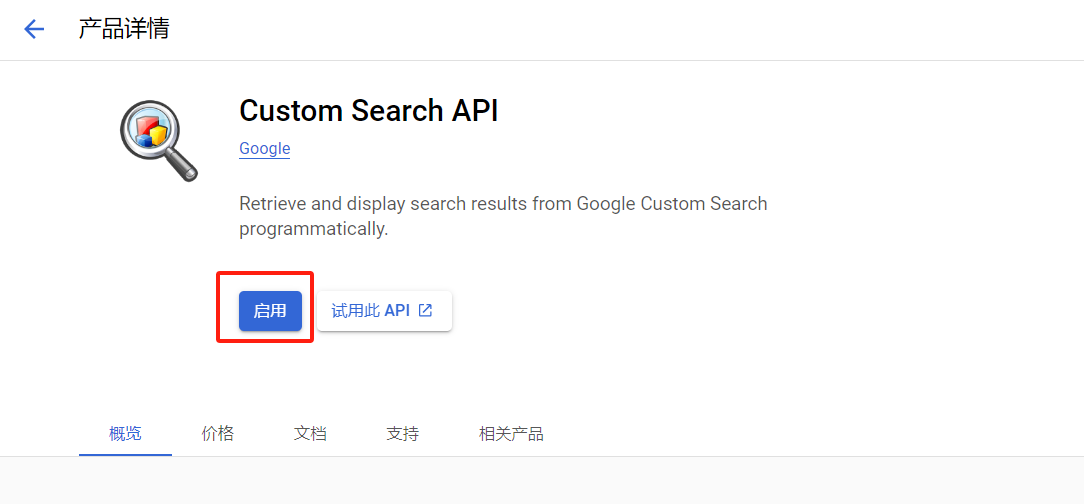Open the Google publisher link
The width and height of the screenshot is (1084, 504).
pyautogui.click(x=265, y=149)
